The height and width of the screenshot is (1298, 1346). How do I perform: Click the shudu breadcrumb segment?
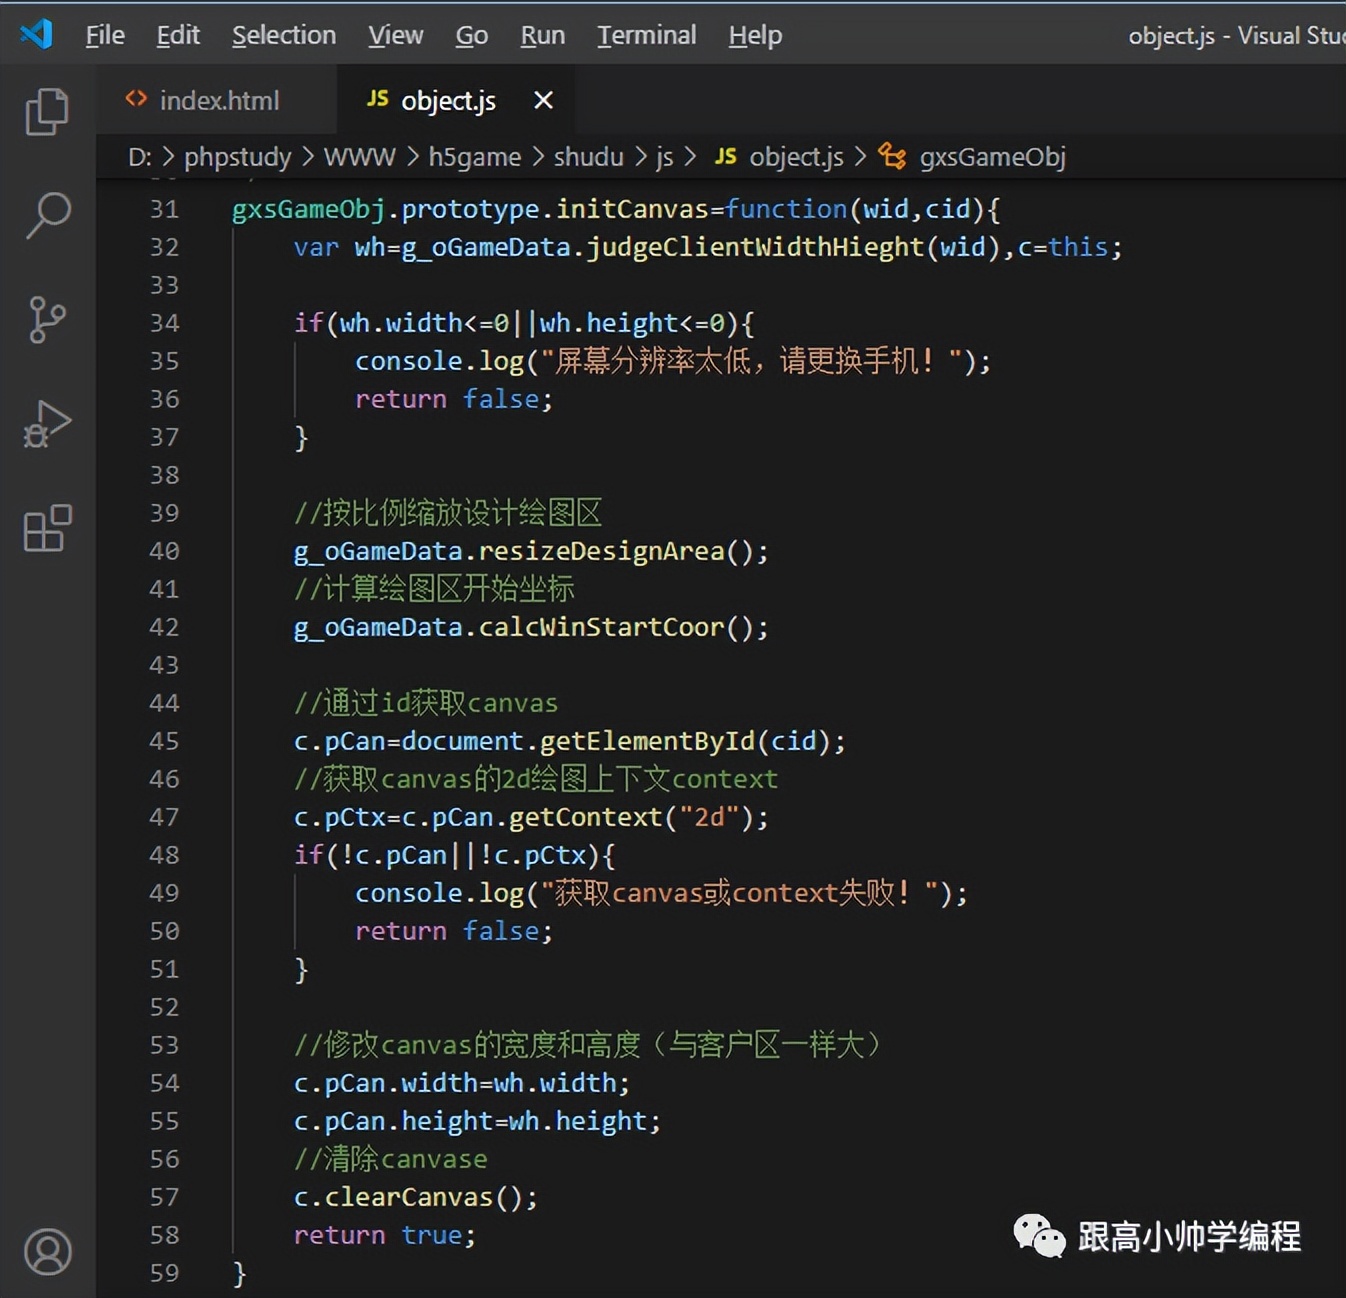click(589, 157)
